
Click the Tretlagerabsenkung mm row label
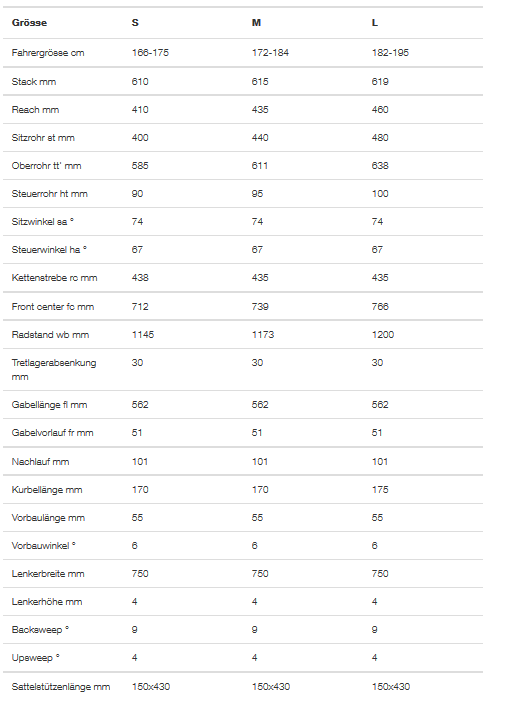pyautogui.click(x=54, y=370)
